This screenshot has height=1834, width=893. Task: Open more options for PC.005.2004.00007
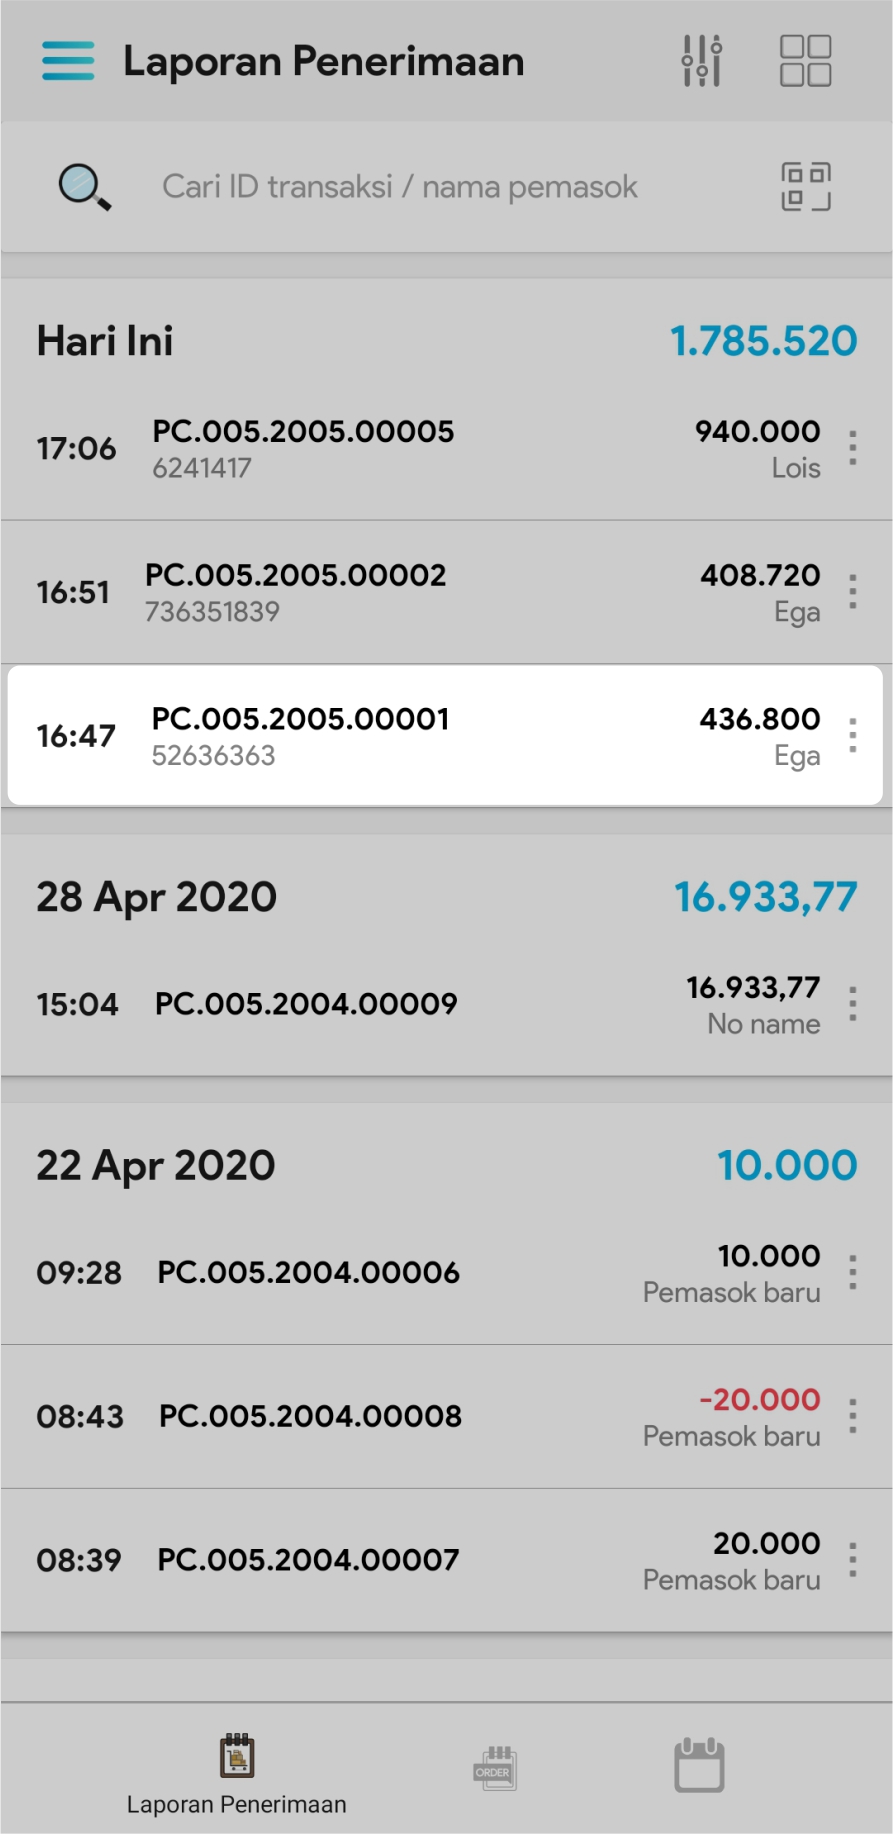852,1560
